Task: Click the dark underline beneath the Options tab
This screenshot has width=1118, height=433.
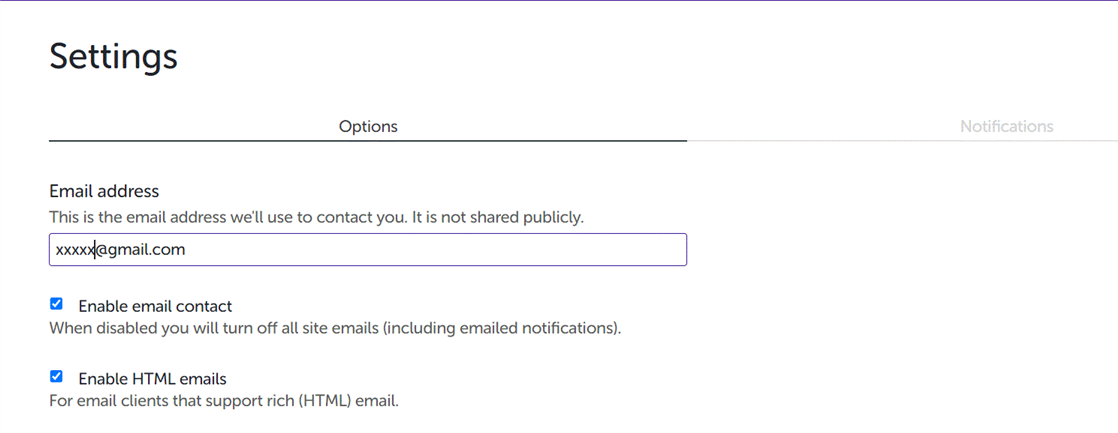Action: coord(368,141)
